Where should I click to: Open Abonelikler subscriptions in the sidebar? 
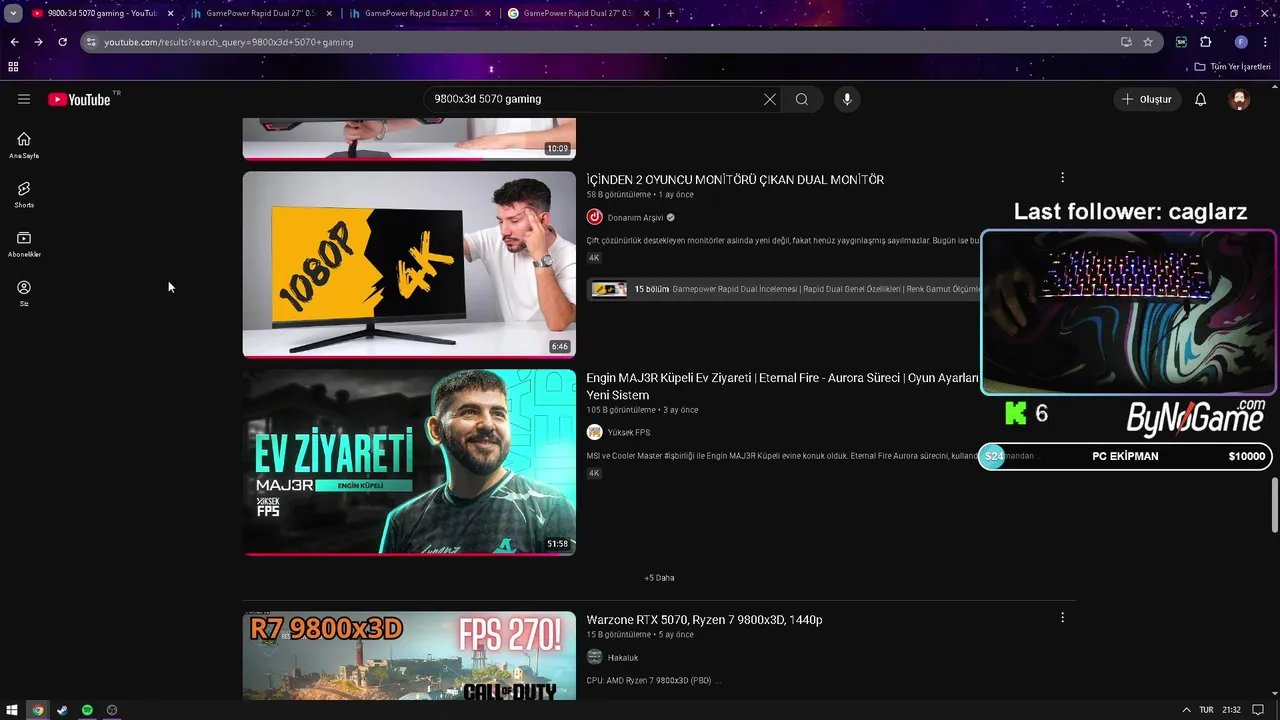24,243
